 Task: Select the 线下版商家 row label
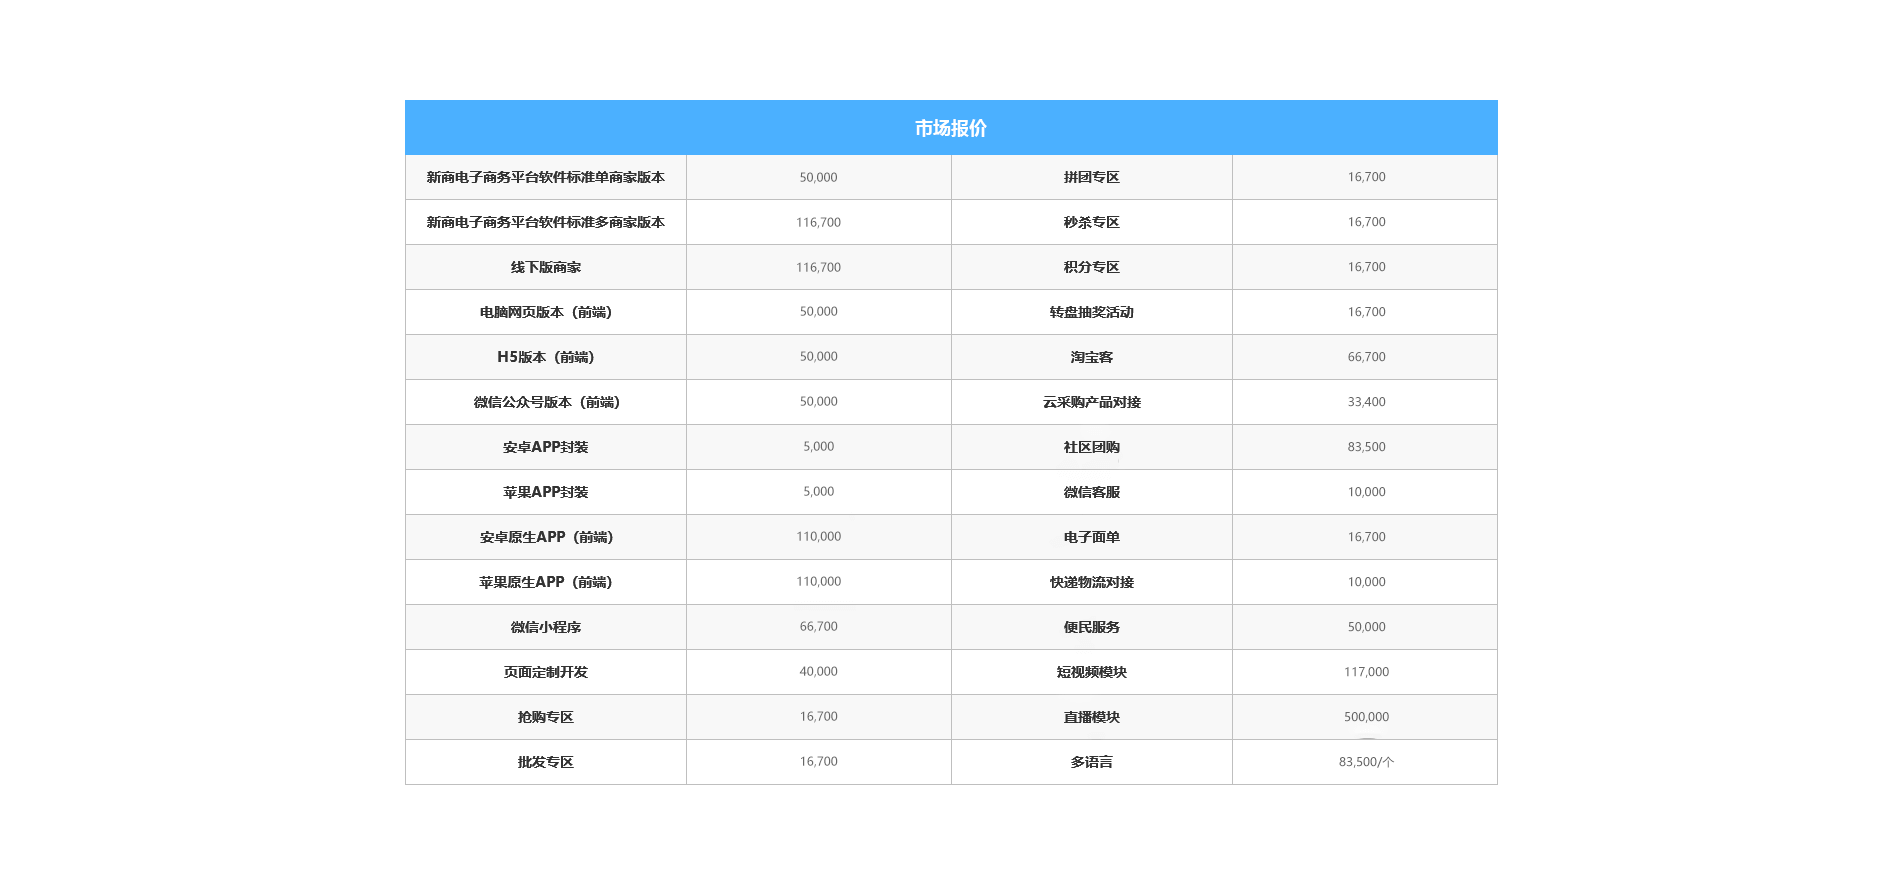pyautogui.click(x=545, y=267)
